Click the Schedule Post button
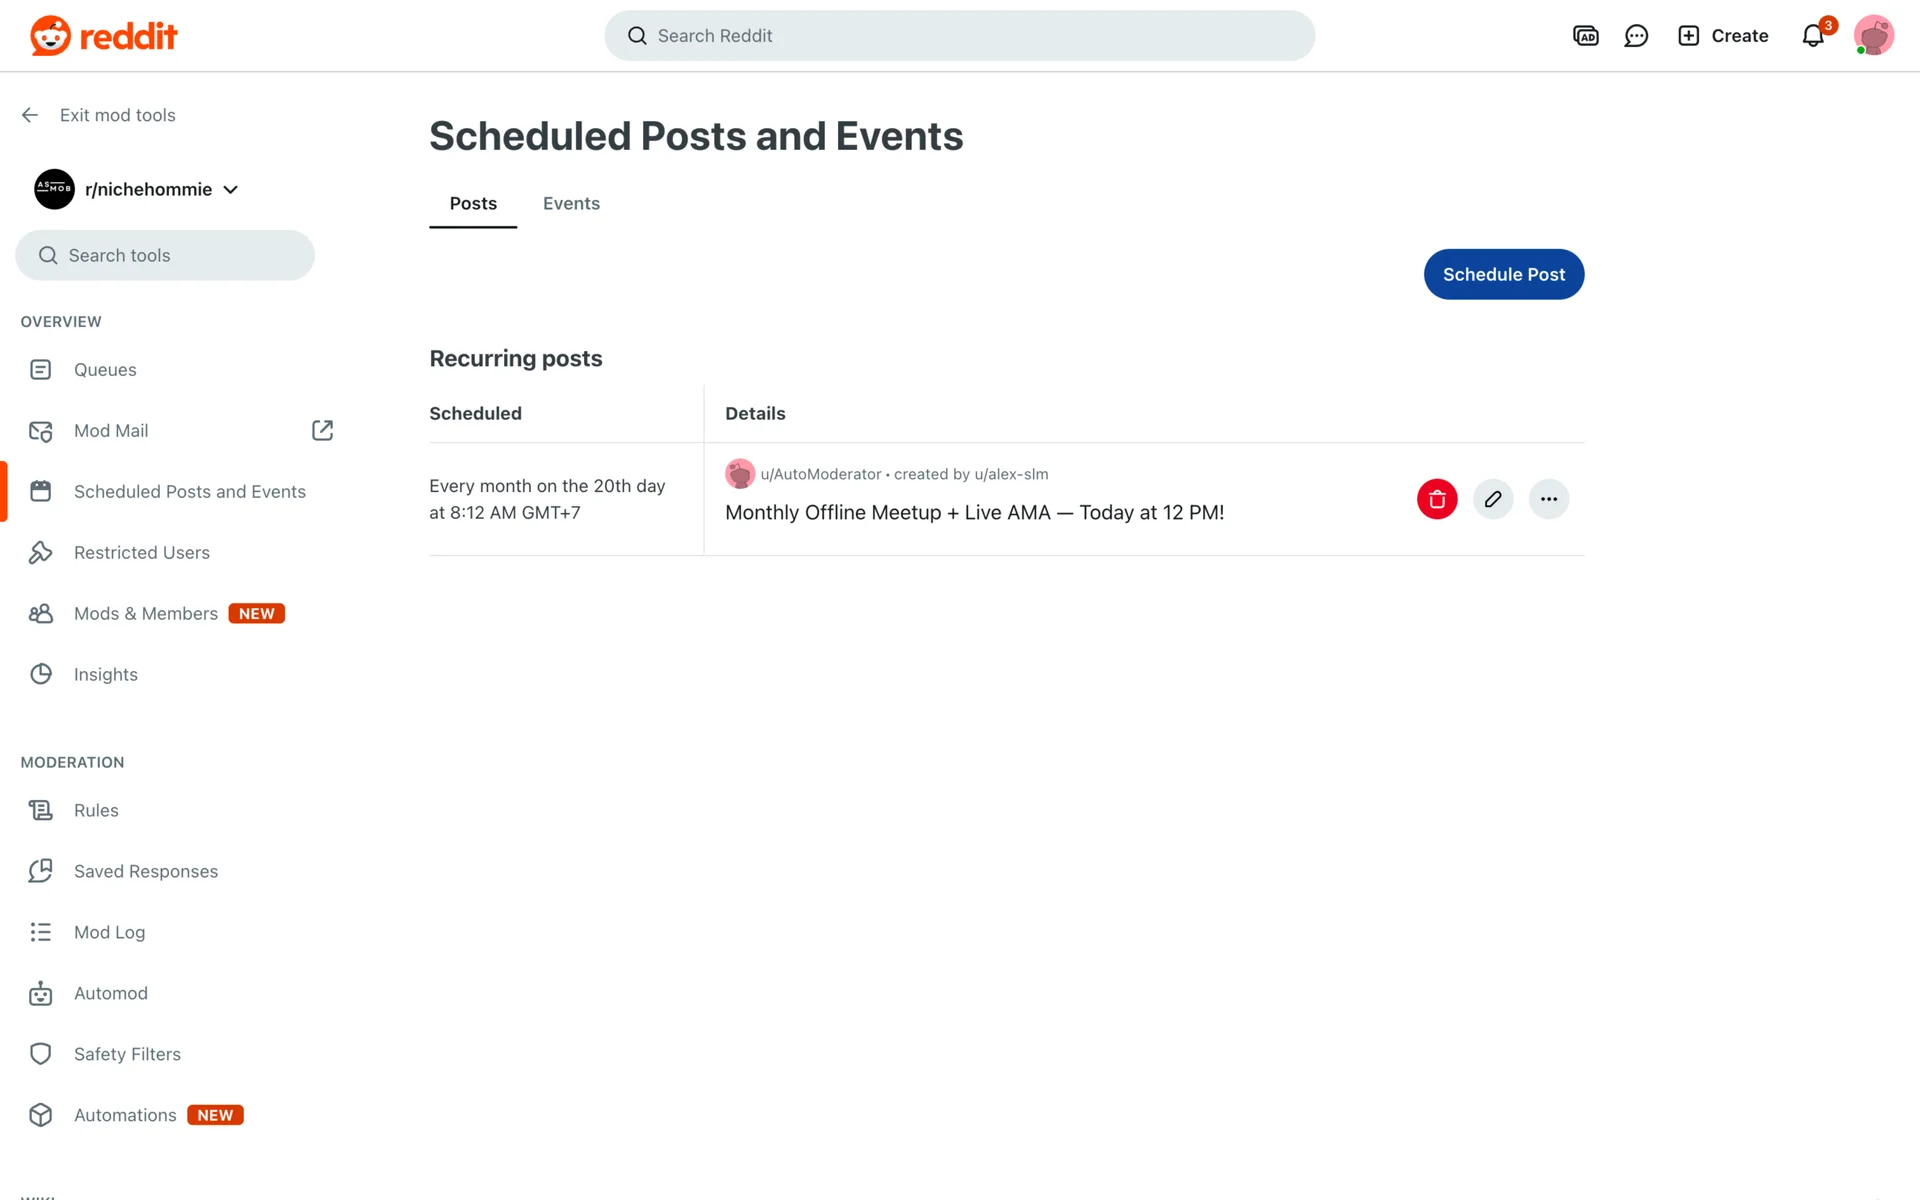The width and height of the screenshot is (1920, 1200). (1503, 274)
